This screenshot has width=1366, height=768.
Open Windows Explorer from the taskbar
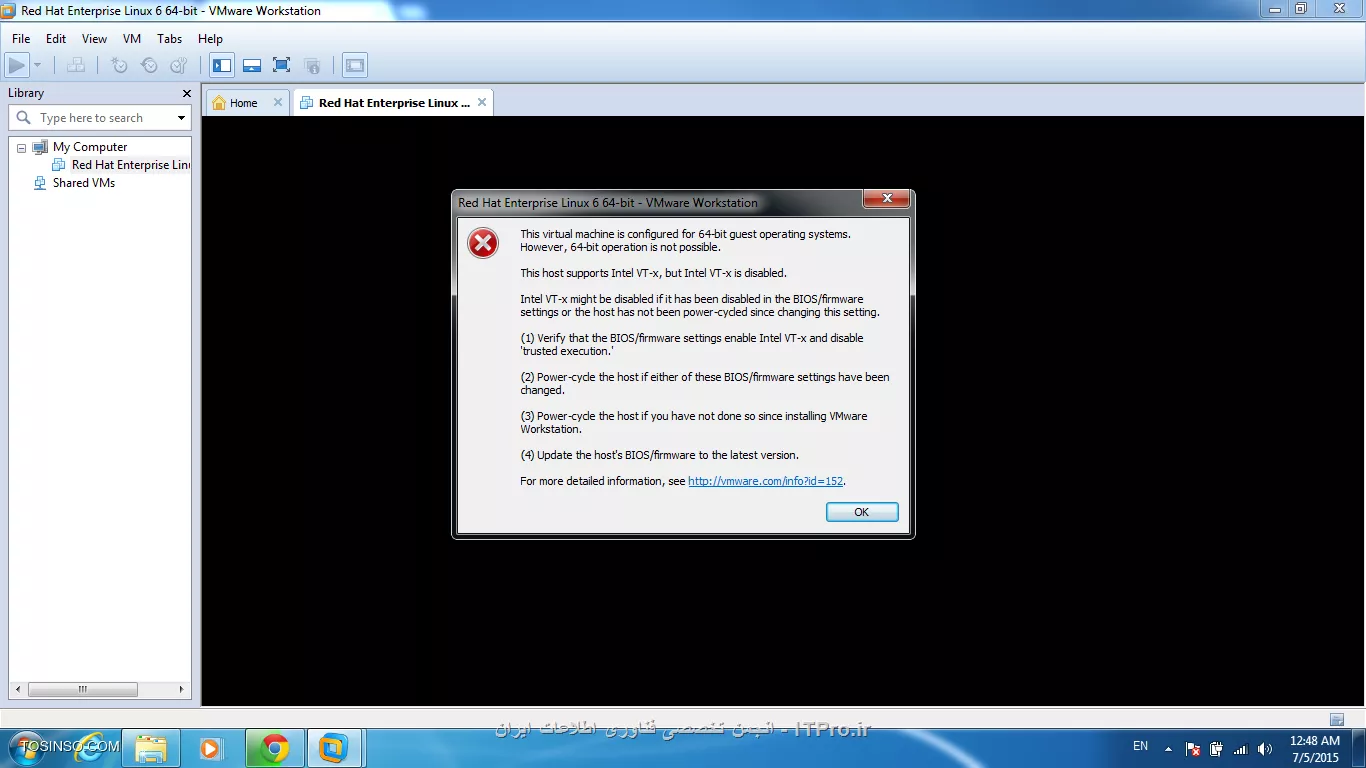(151, 748)
